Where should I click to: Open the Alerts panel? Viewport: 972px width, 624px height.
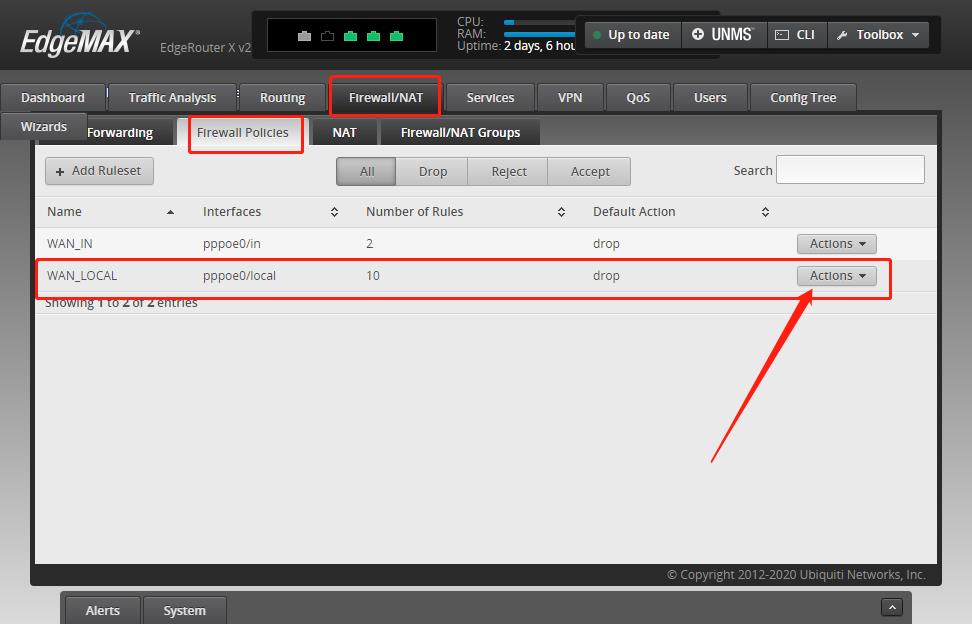point(101,610)
